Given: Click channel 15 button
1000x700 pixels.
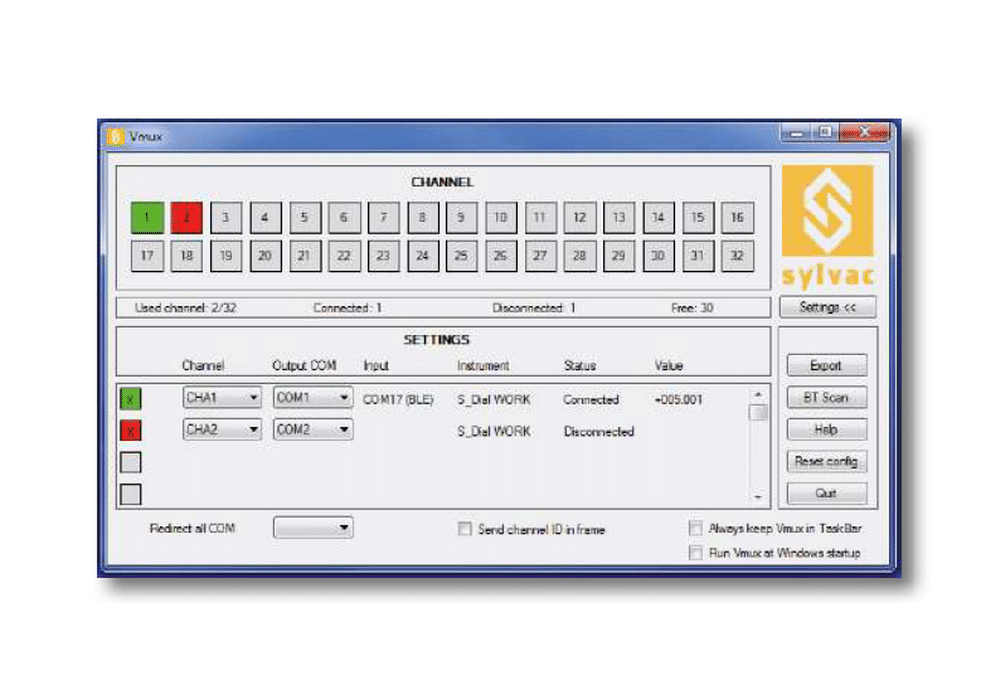Looking at the screenshot, I should coord(698,217).
